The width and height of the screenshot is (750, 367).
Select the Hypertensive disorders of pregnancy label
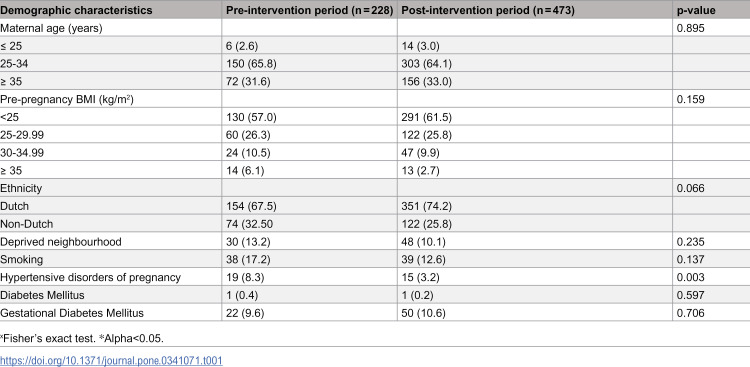pos(90,277)
